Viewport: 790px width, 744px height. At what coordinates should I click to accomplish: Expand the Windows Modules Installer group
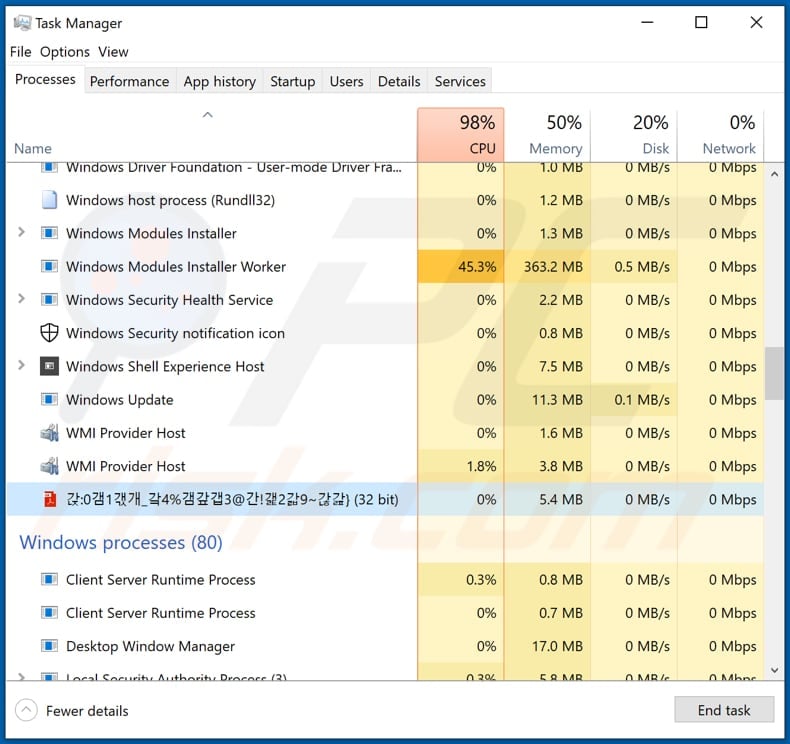click(21, 232)
